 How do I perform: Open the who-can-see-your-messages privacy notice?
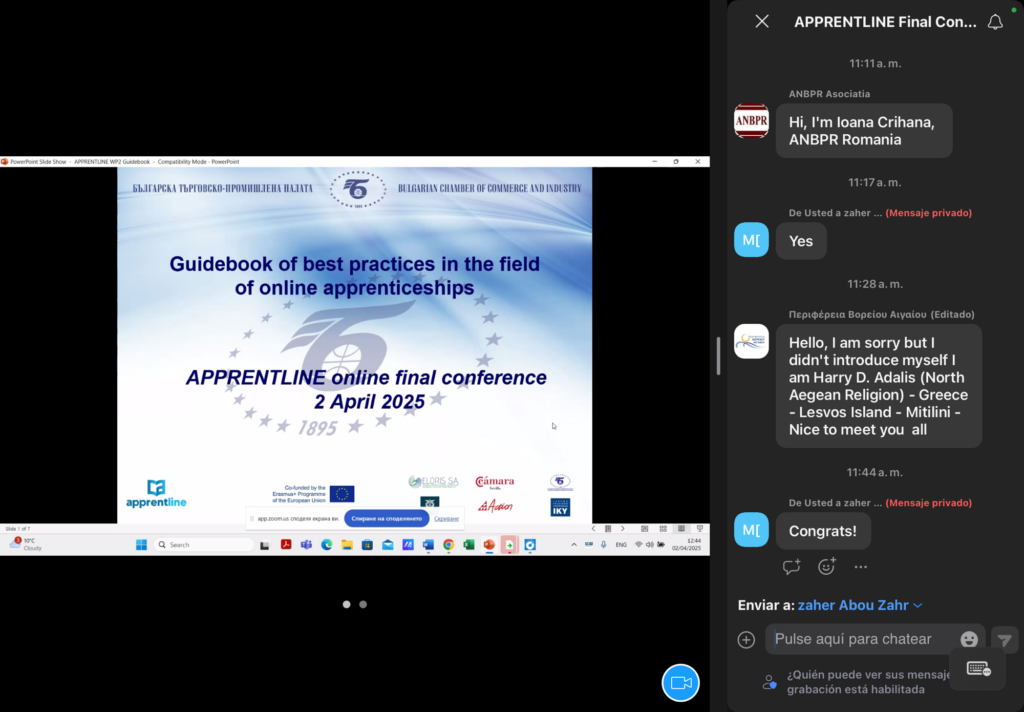tap(855, 682)
